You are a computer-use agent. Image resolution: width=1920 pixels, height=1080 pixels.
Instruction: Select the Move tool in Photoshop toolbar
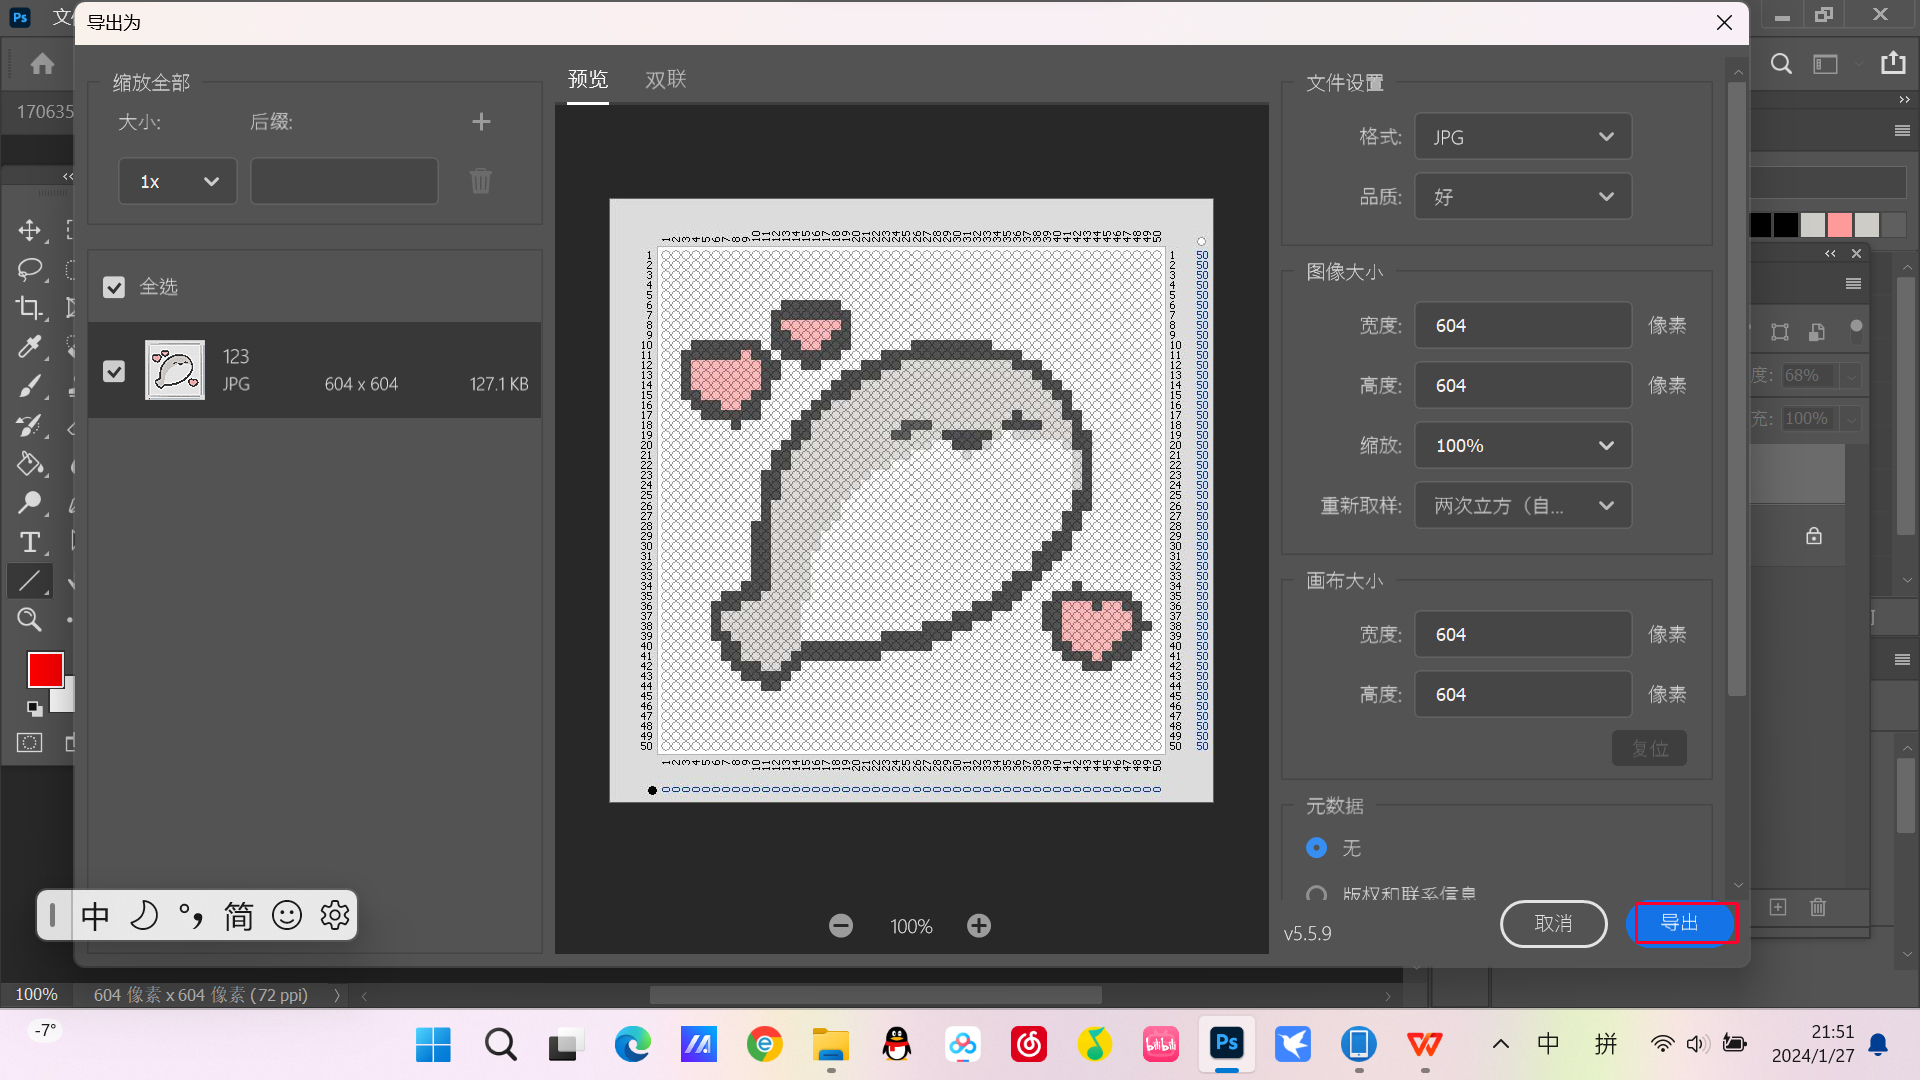pyautogui.click(x=29, y=230)
